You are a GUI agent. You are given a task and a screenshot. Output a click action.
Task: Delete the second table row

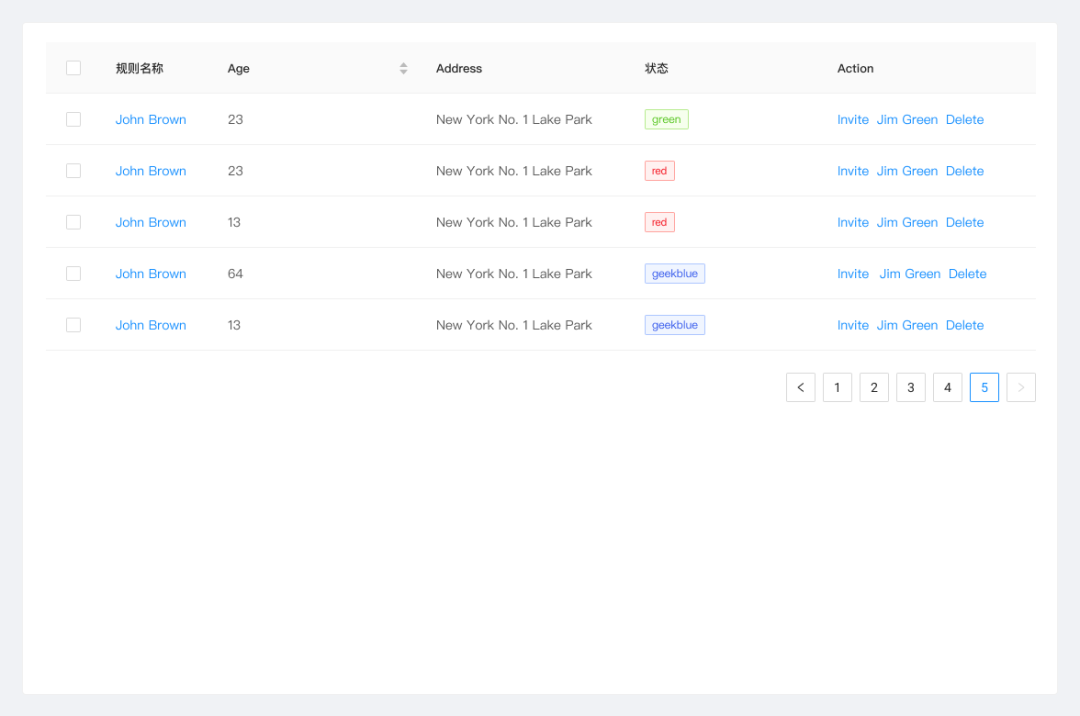click(964, 171)
